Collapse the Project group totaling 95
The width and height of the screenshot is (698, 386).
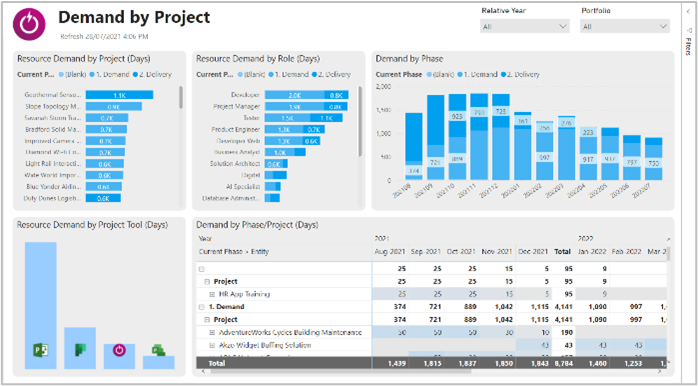pos(207,282)
